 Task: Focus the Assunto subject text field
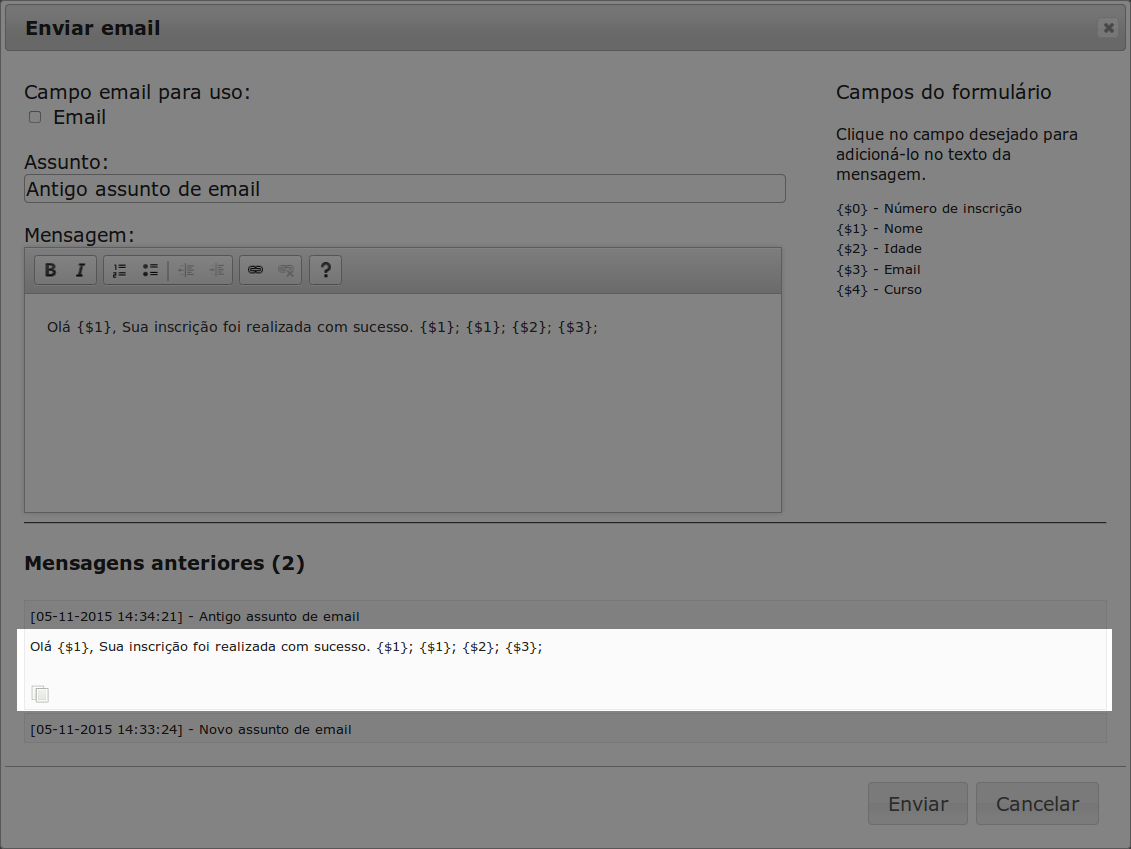[404, 189]
